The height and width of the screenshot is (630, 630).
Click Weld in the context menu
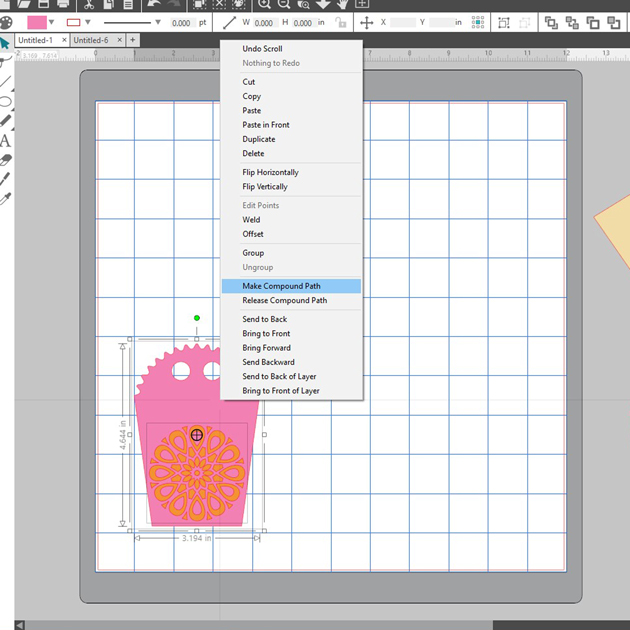pyautogui.click(x=251, y=220)
